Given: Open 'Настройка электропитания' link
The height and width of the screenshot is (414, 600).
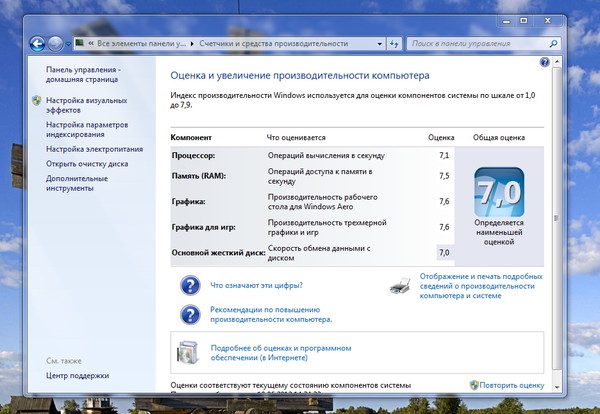Looking at the screenshot, I should [x=95, y=149].
